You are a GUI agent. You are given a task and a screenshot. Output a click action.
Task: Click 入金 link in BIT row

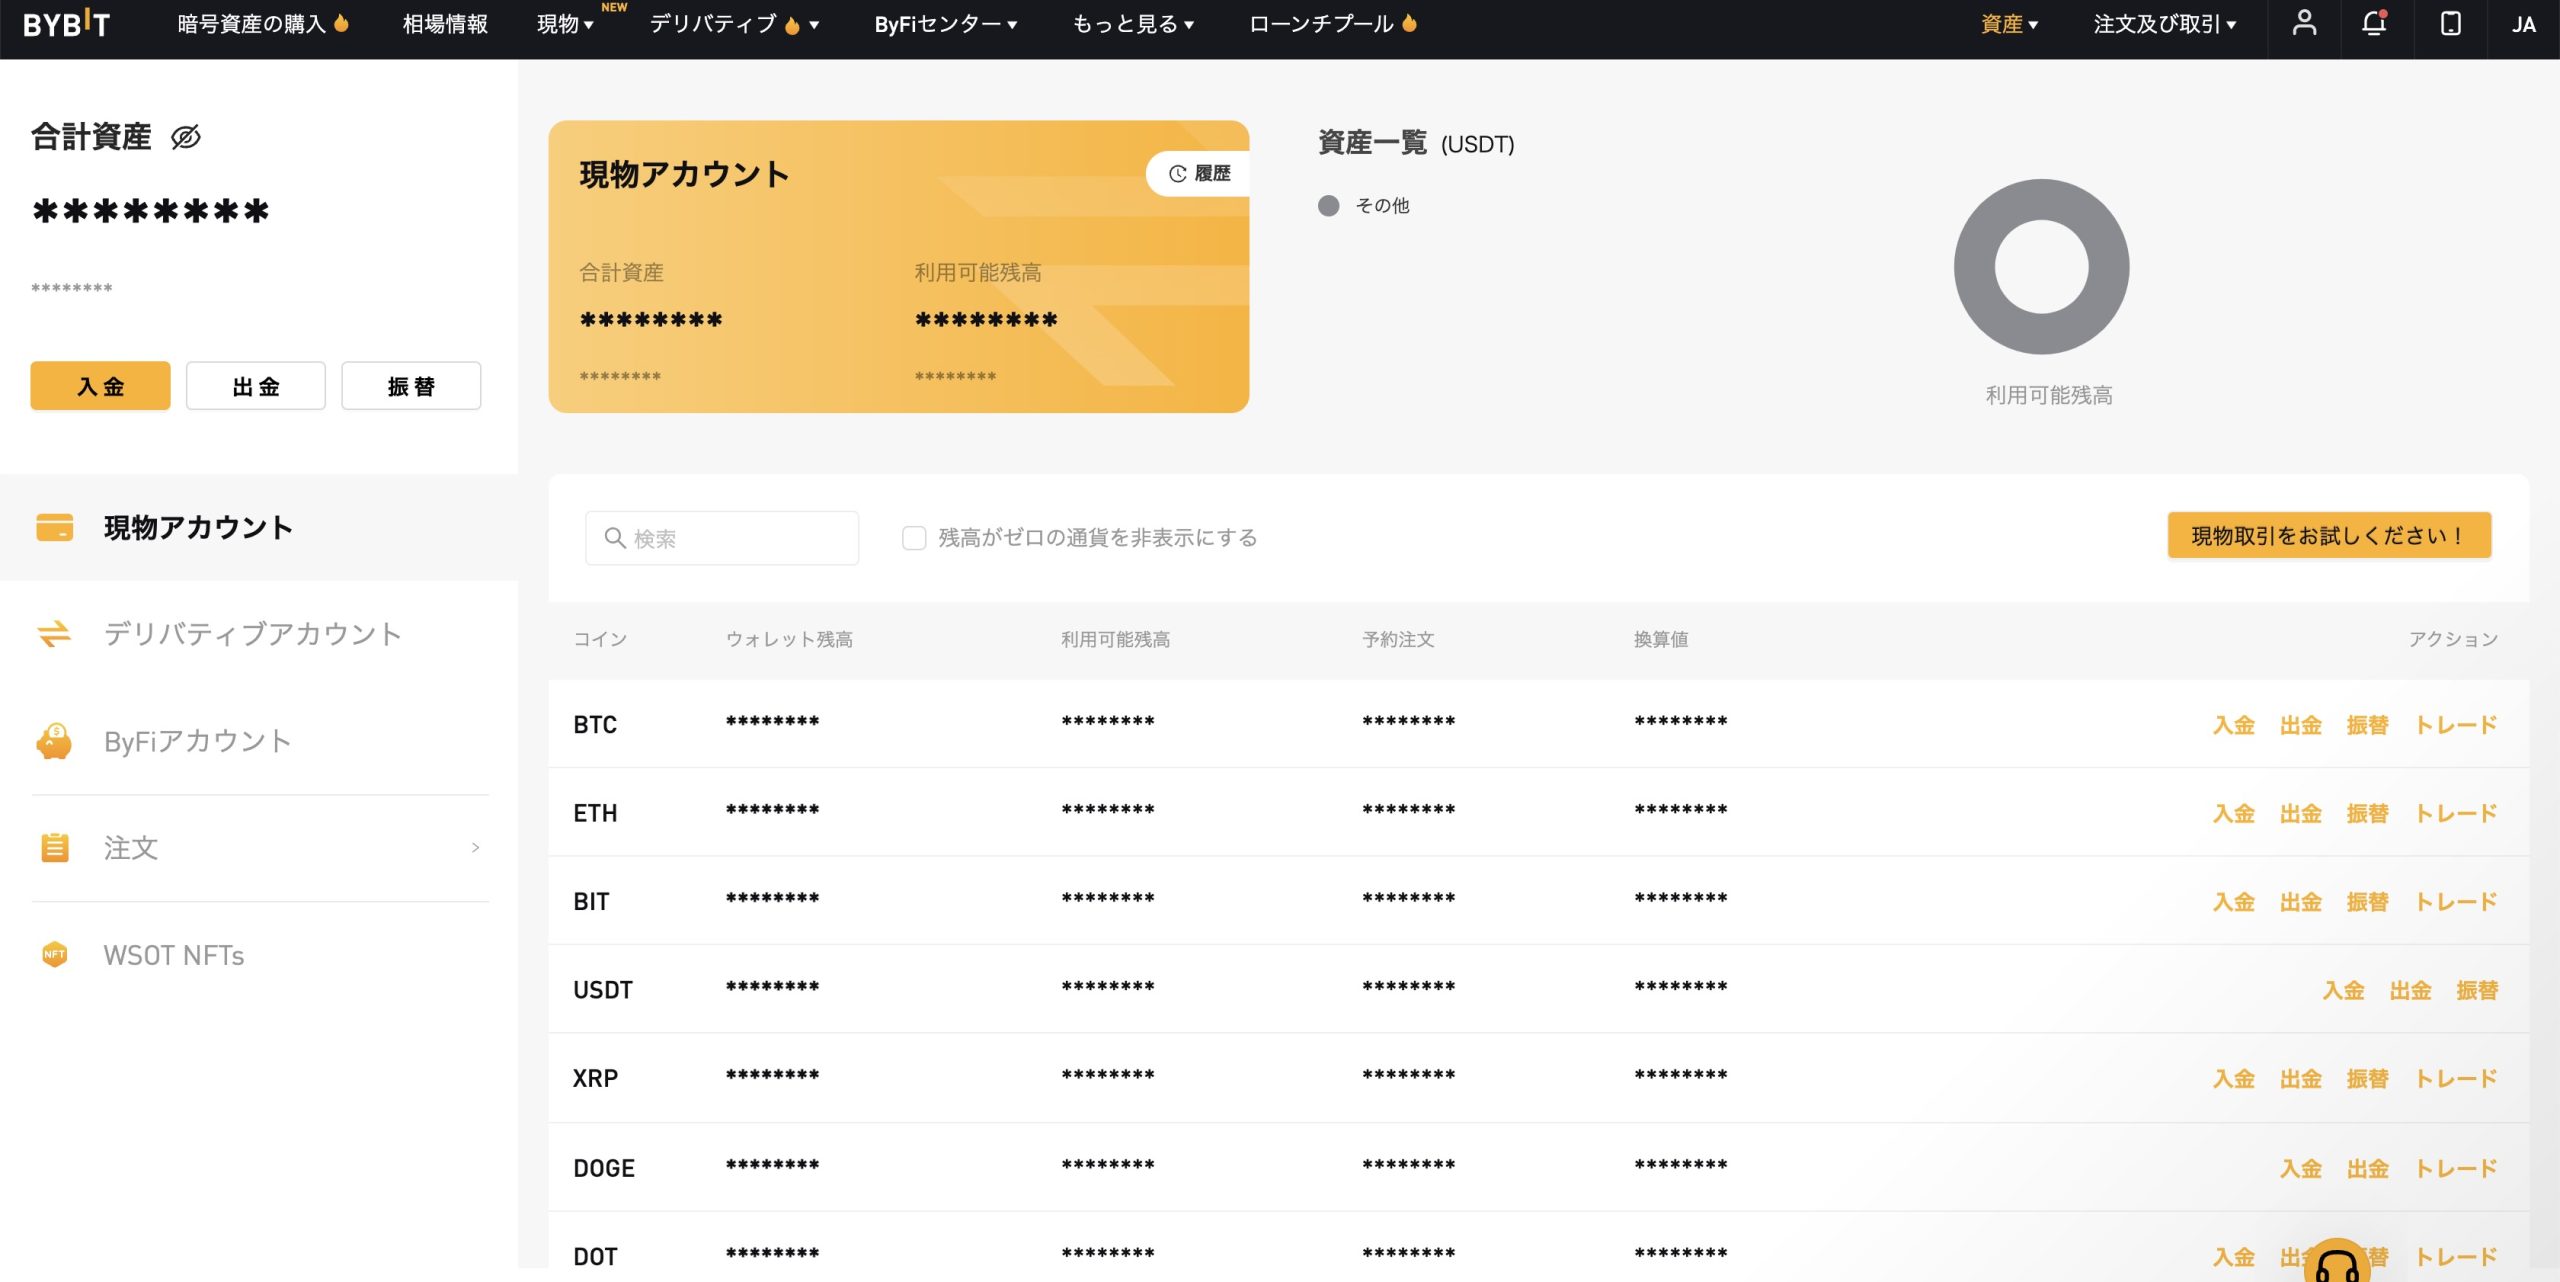pos(2234,902)
